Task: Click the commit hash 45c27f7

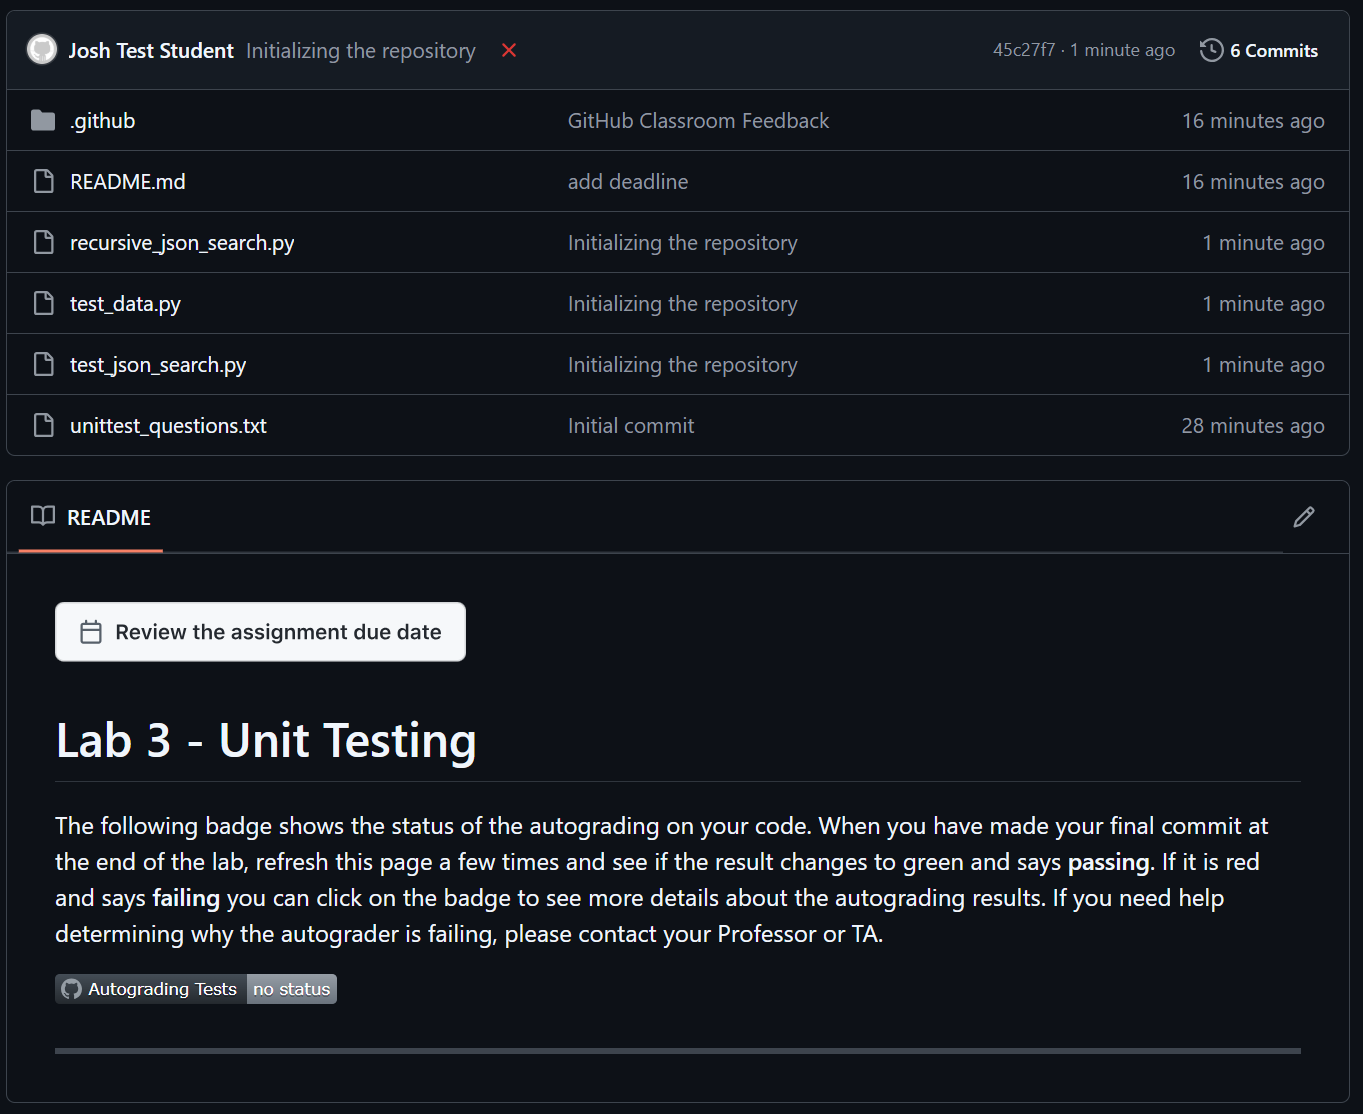Action: point(1024,49)
